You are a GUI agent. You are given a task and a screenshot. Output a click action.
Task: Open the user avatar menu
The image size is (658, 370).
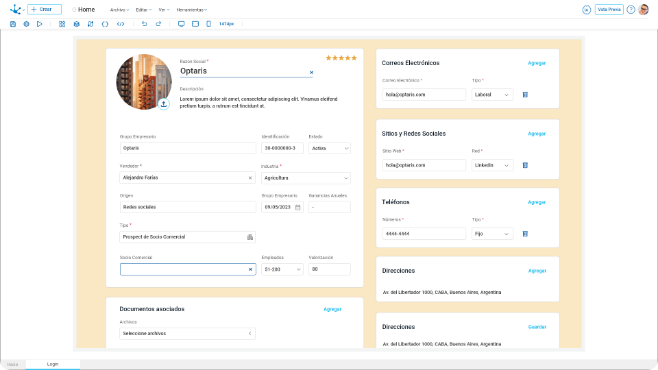coord(643,9)
